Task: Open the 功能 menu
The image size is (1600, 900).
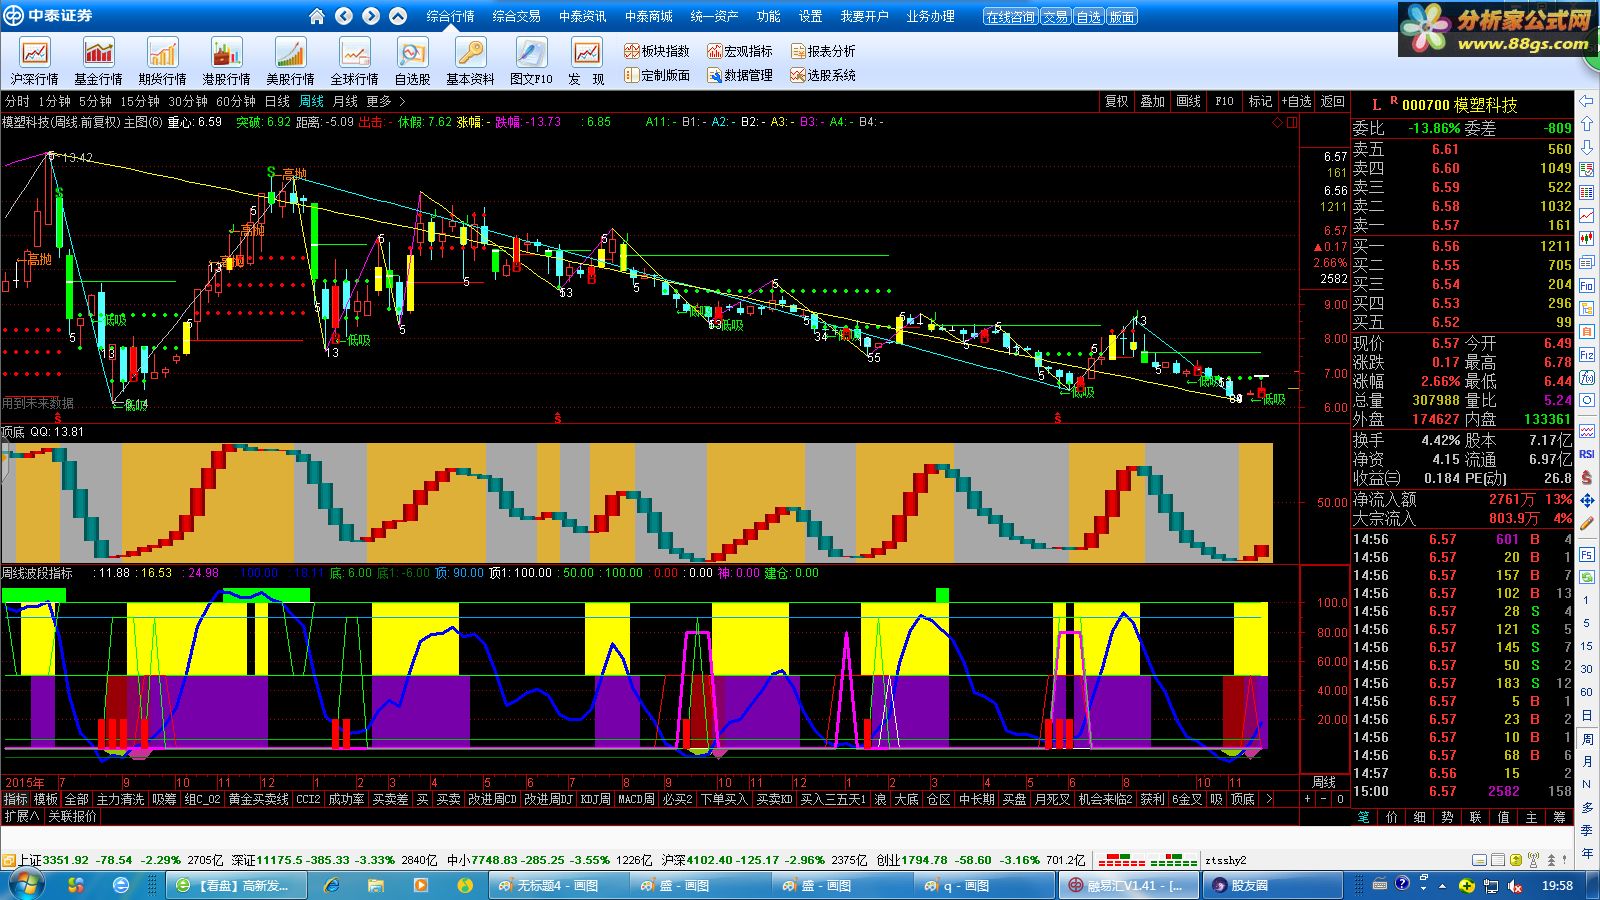Action: tap(769, 16)
